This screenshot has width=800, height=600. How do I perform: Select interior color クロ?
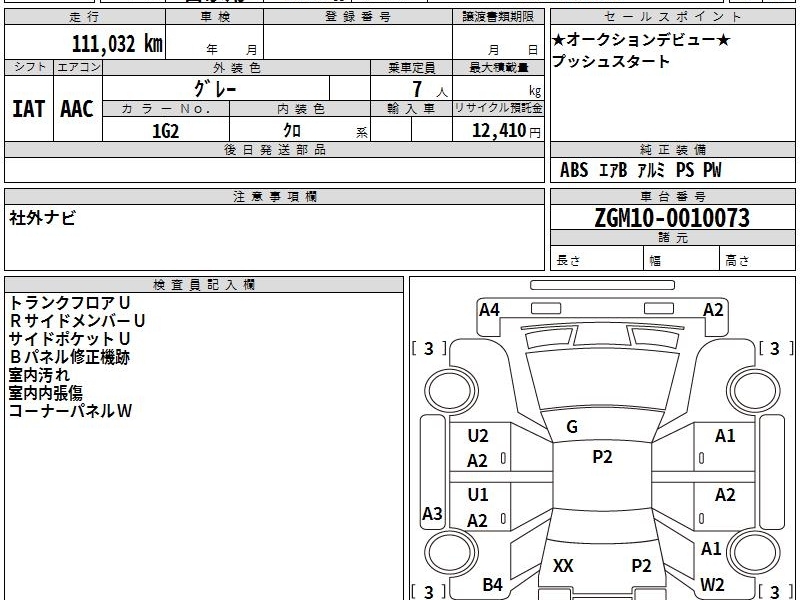[292, 131]
